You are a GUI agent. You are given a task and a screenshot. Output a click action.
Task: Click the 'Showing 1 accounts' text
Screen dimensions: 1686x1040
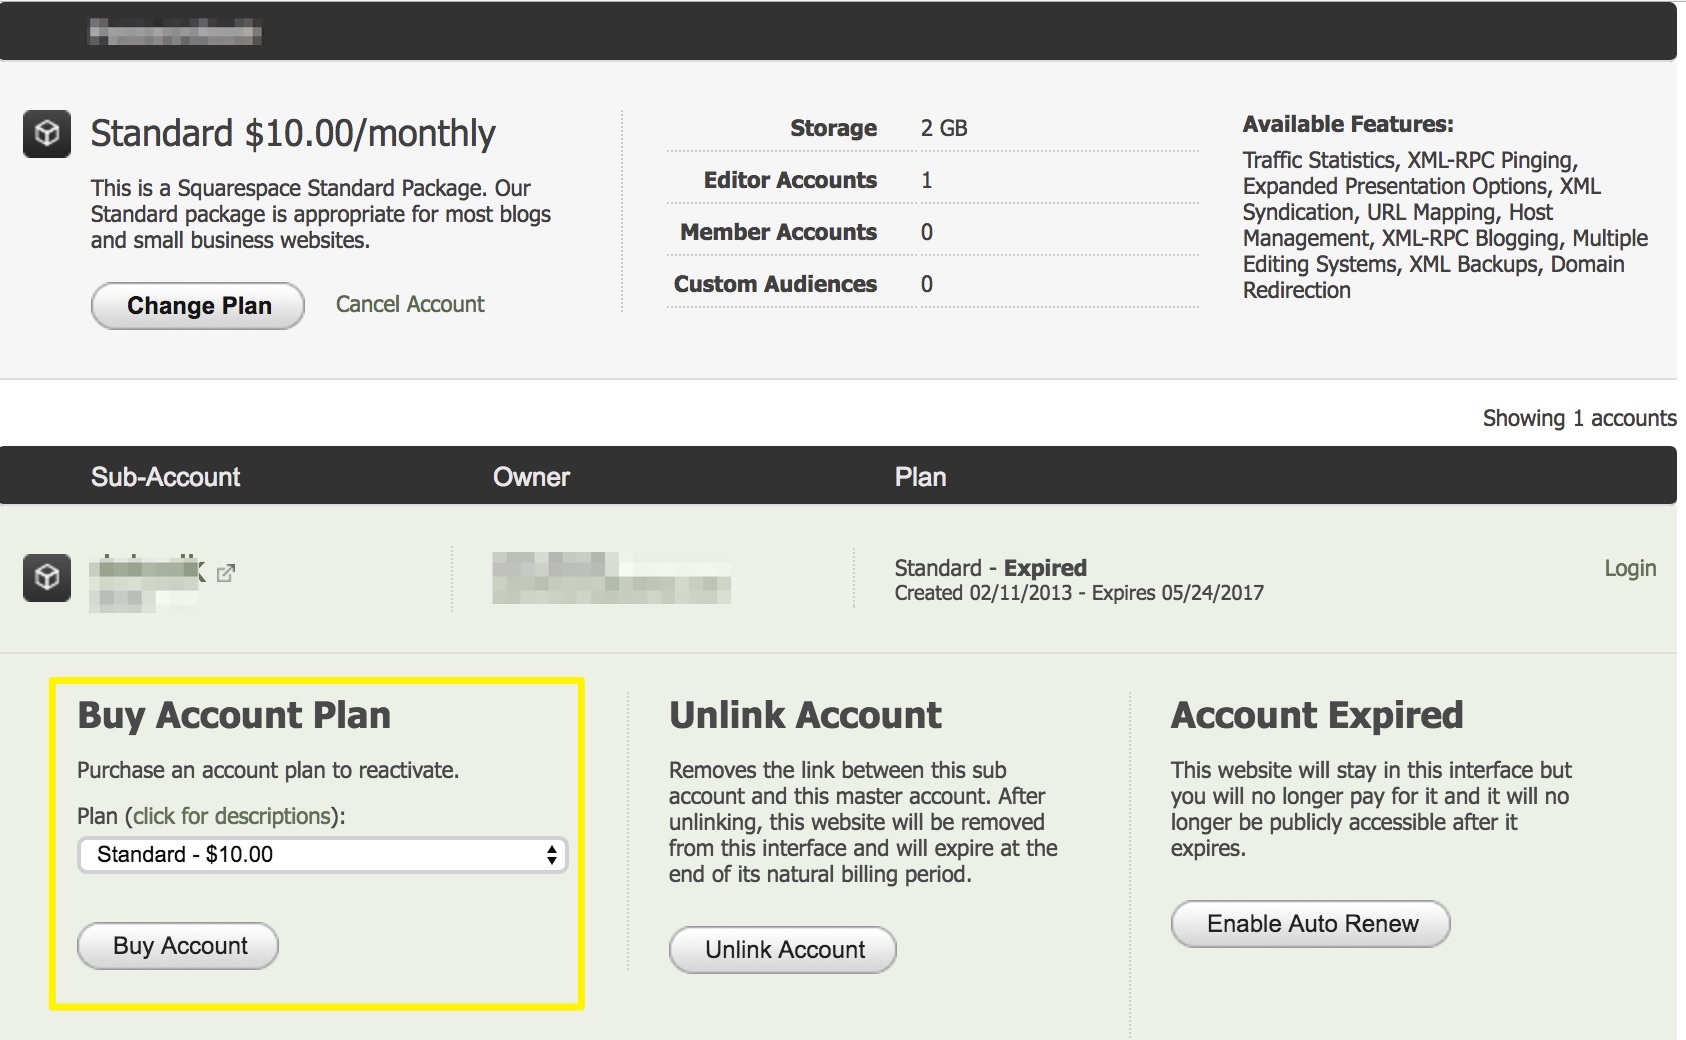pyautogui.click(x=1578, y=418)
